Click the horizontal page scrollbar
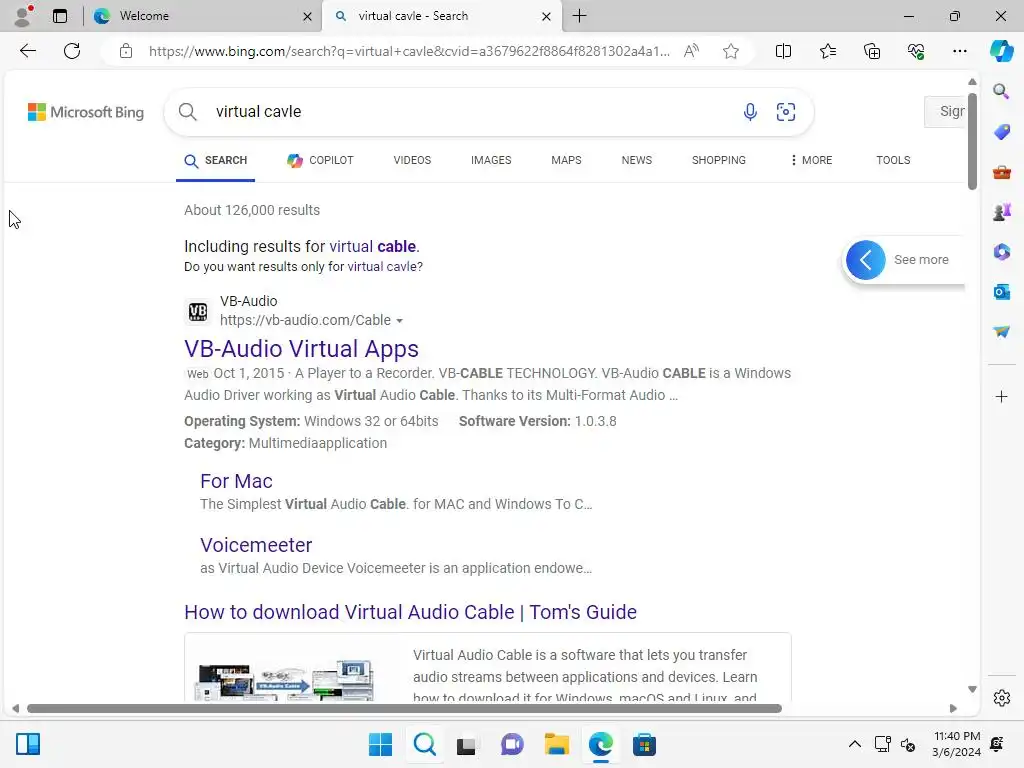 [x=404, y=709]
